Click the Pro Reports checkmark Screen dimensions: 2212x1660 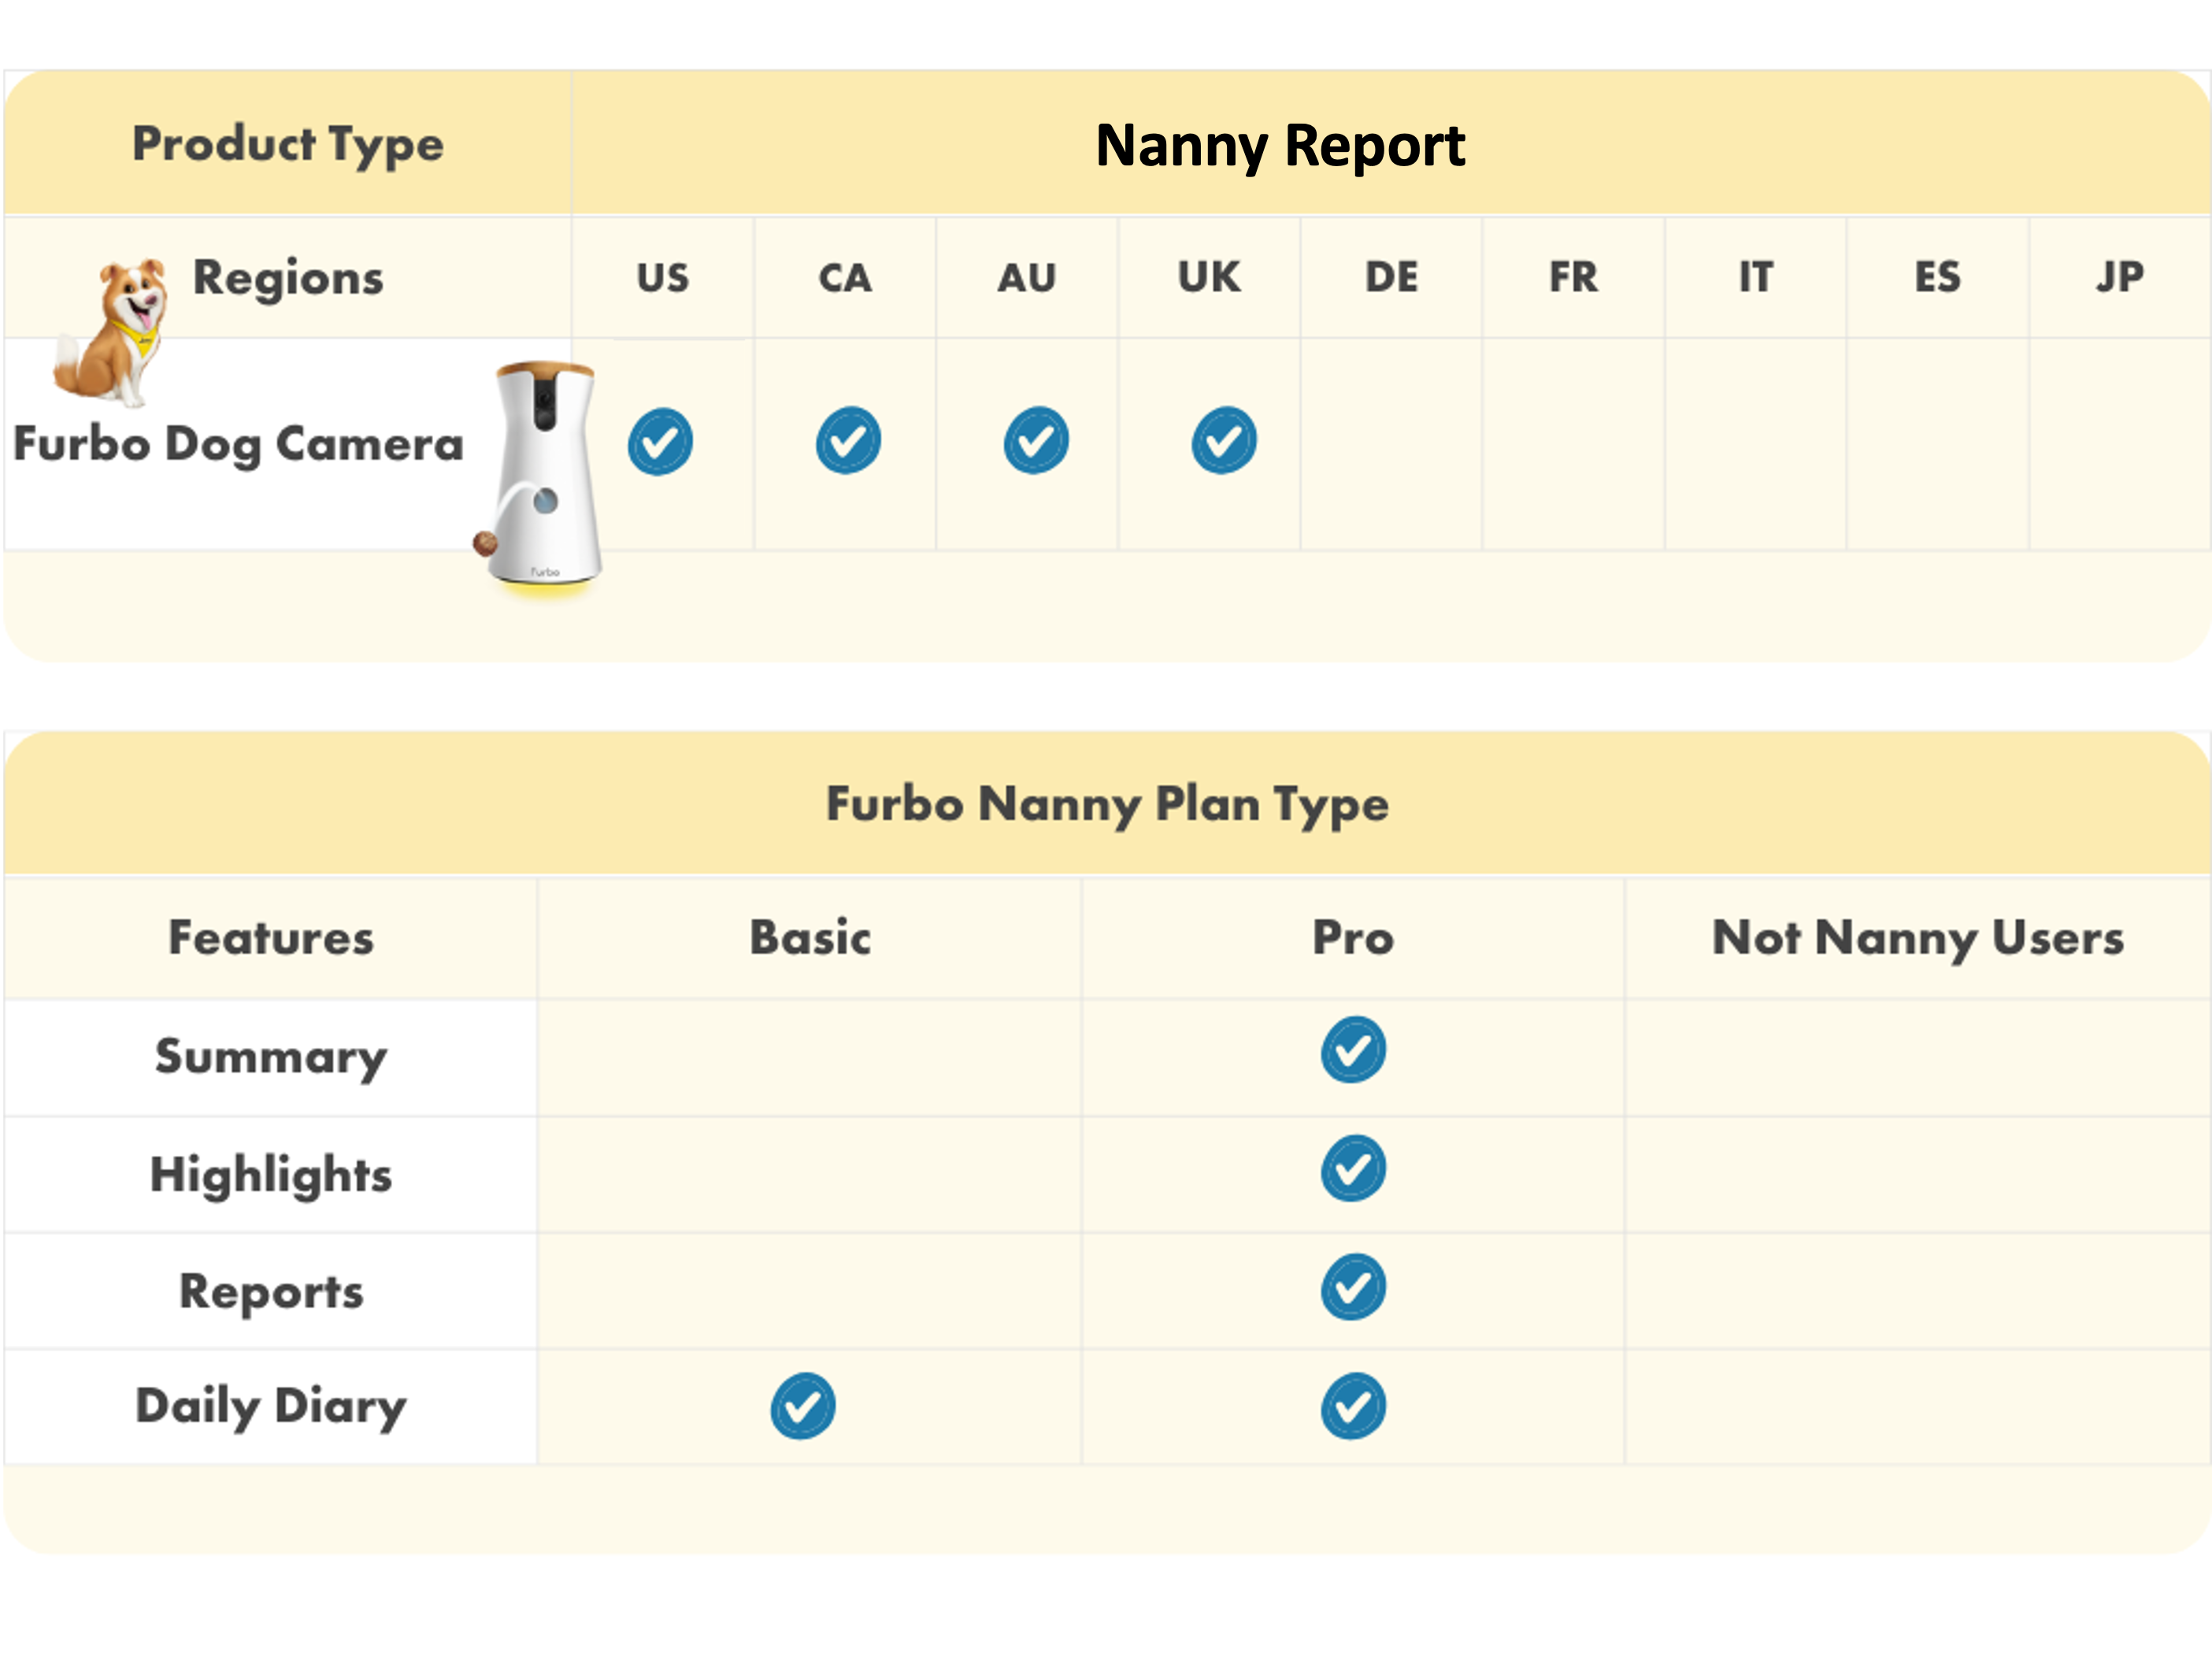[x=1353, y=1287]
